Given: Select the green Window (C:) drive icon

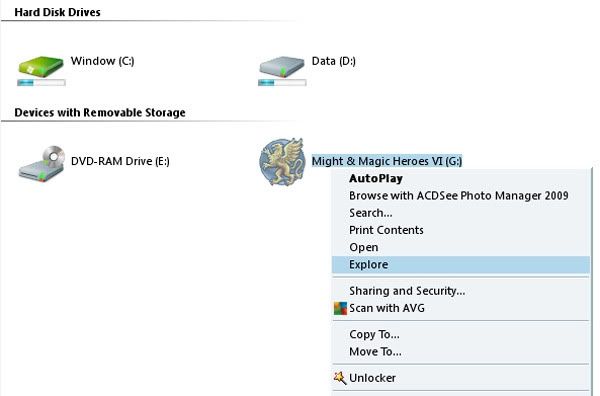Looking at the screenshot, I should click(x=41, y=66).
